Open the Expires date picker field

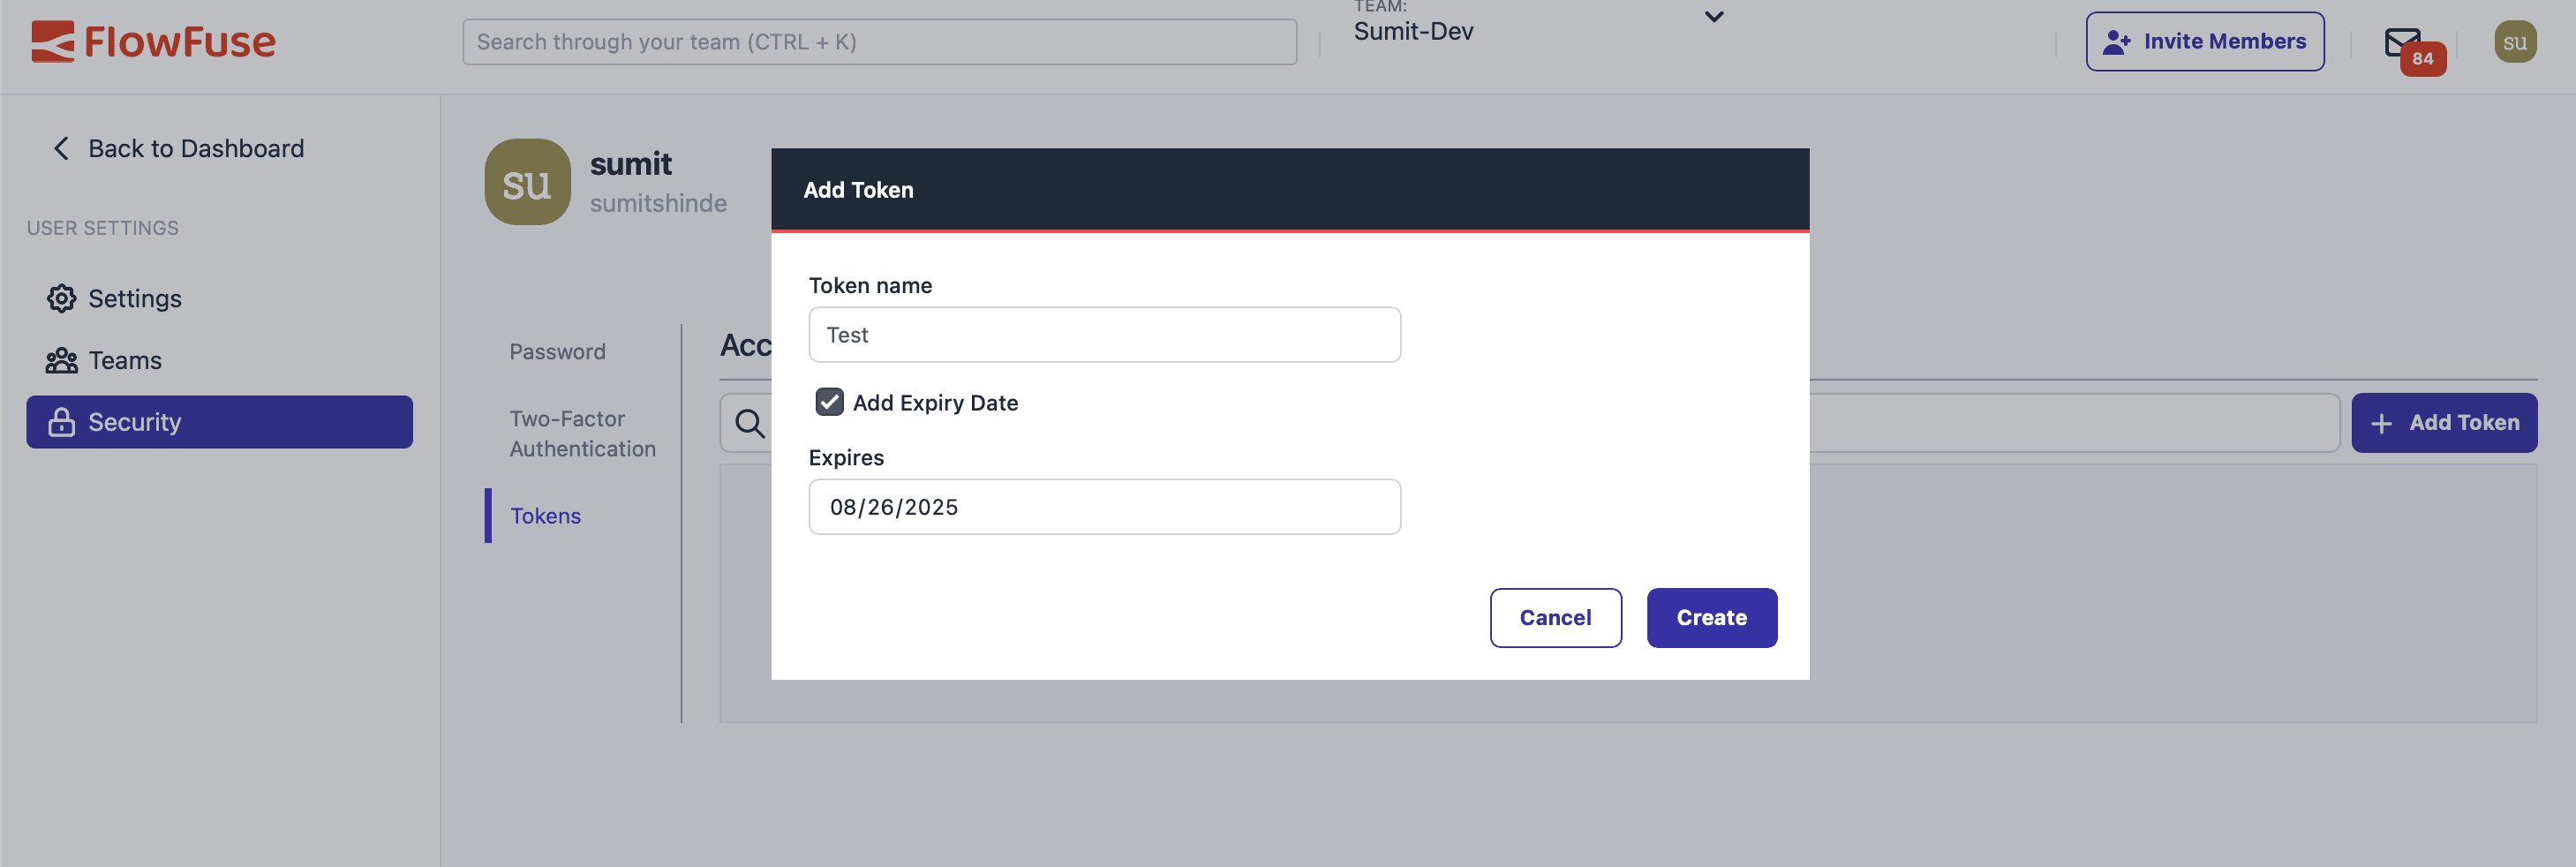(1104, 507)
